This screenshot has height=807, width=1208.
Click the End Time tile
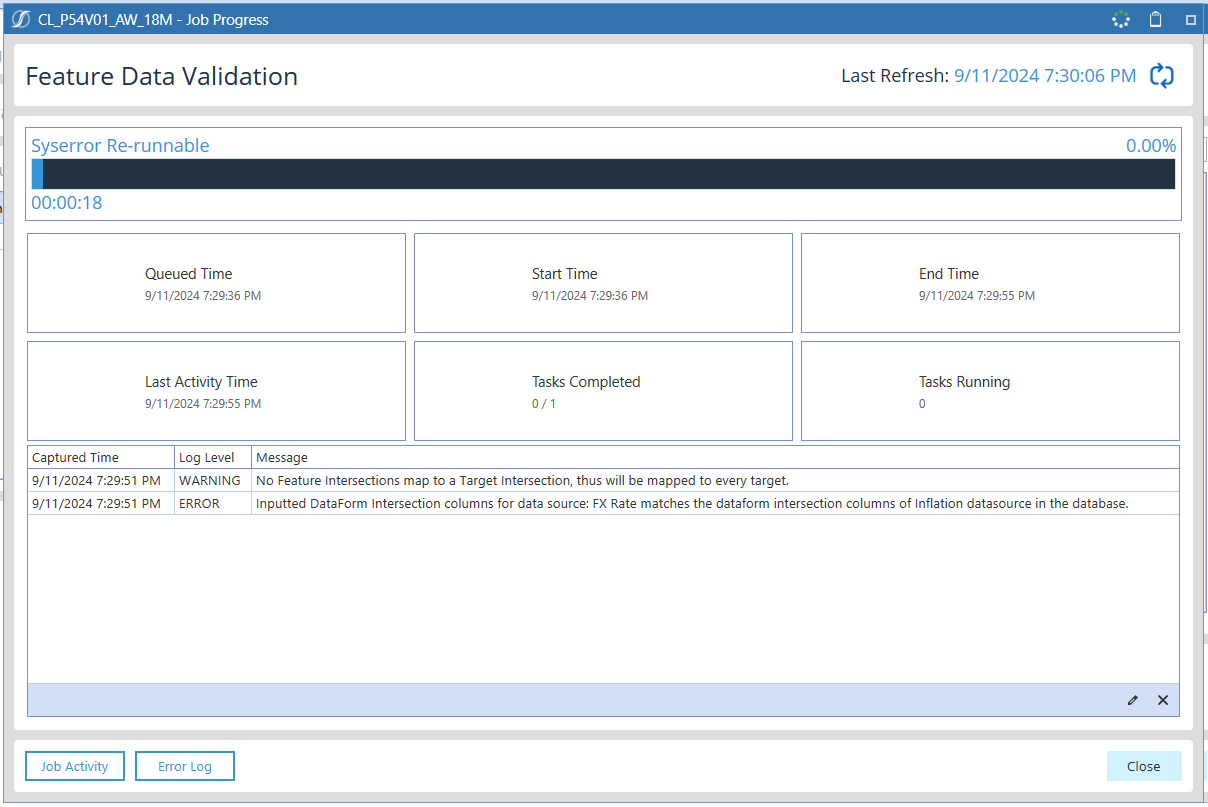990,283
